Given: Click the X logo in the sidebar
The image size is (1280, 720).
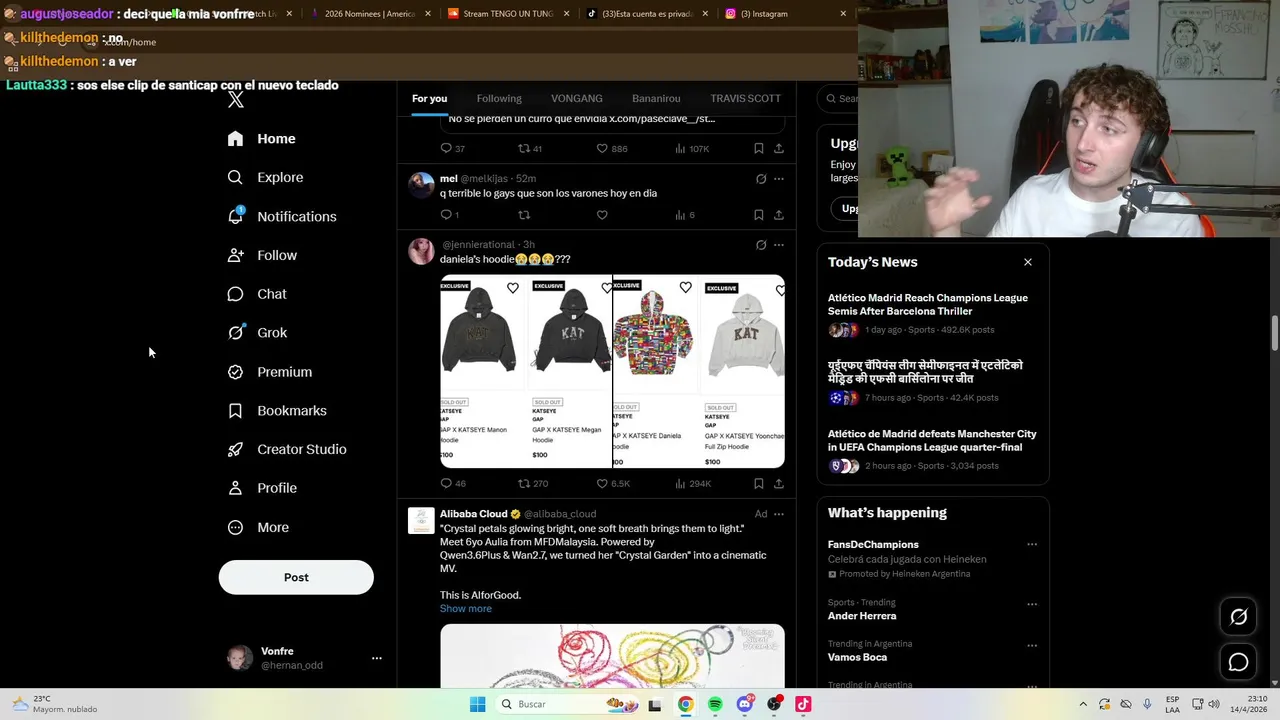Looking at the screenshot, I should click(x=235, y=99).
